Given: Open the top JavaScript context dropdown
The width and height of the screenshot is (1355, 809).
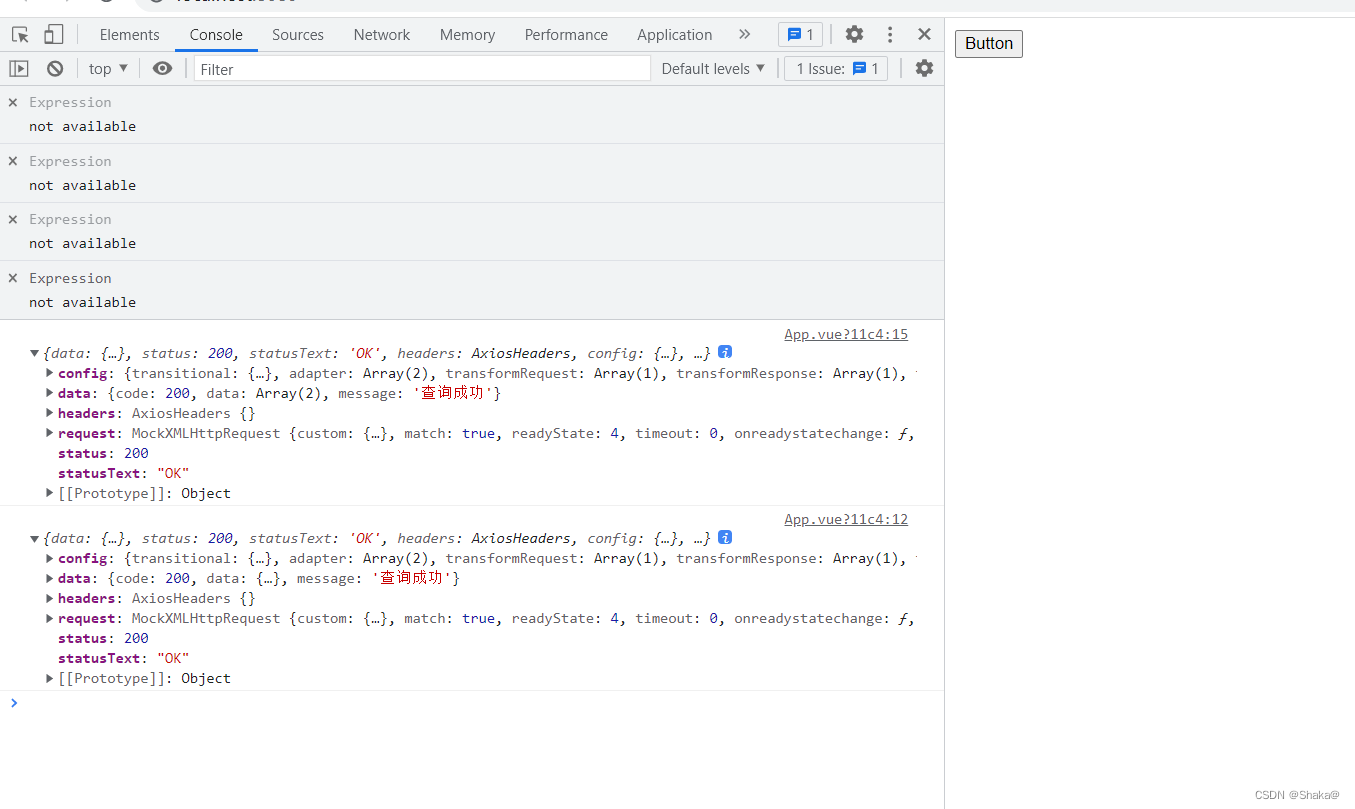Looking at the screenshot, I should click(x=108, y=69).
